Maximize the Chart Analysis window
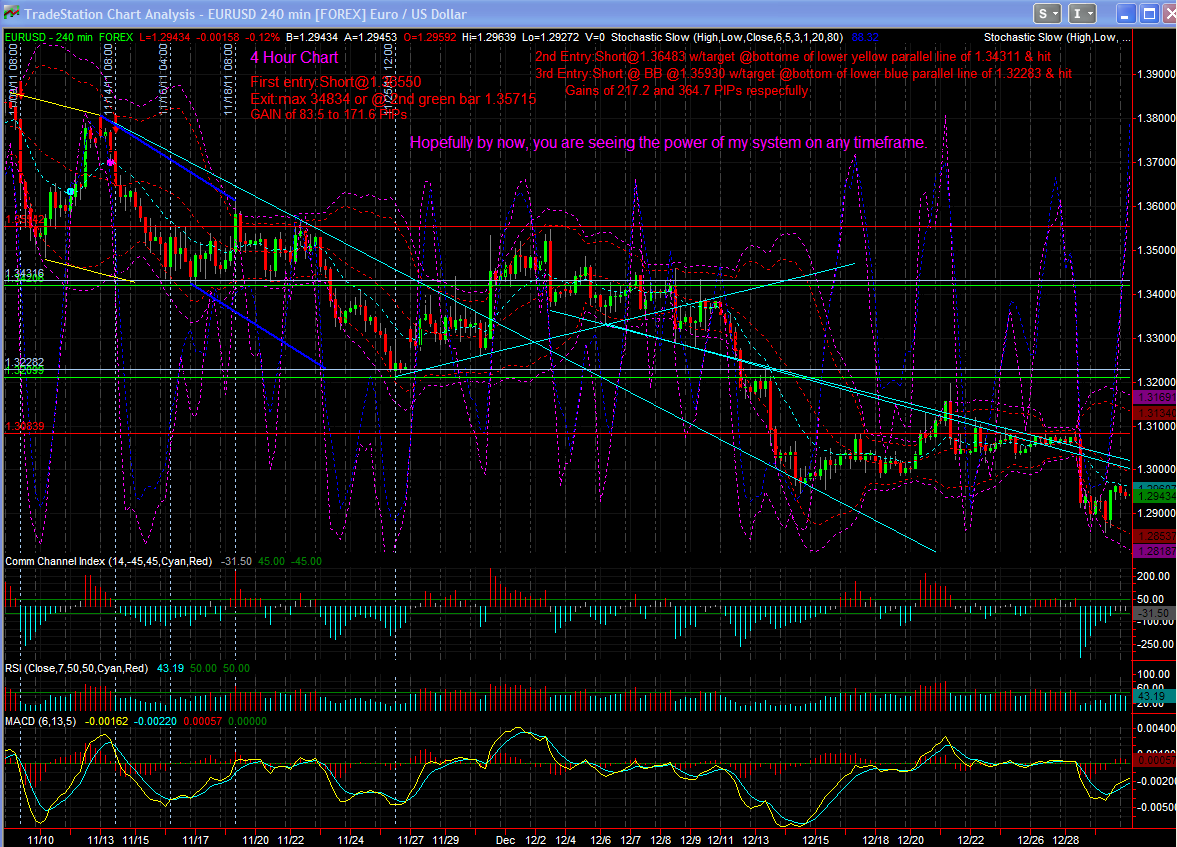This screenshot has width=1177, height=847. [x=1148, y=14]
